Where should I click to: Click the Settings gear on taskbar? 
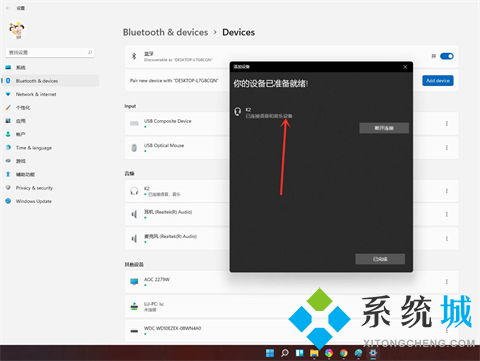click(373, 353)
